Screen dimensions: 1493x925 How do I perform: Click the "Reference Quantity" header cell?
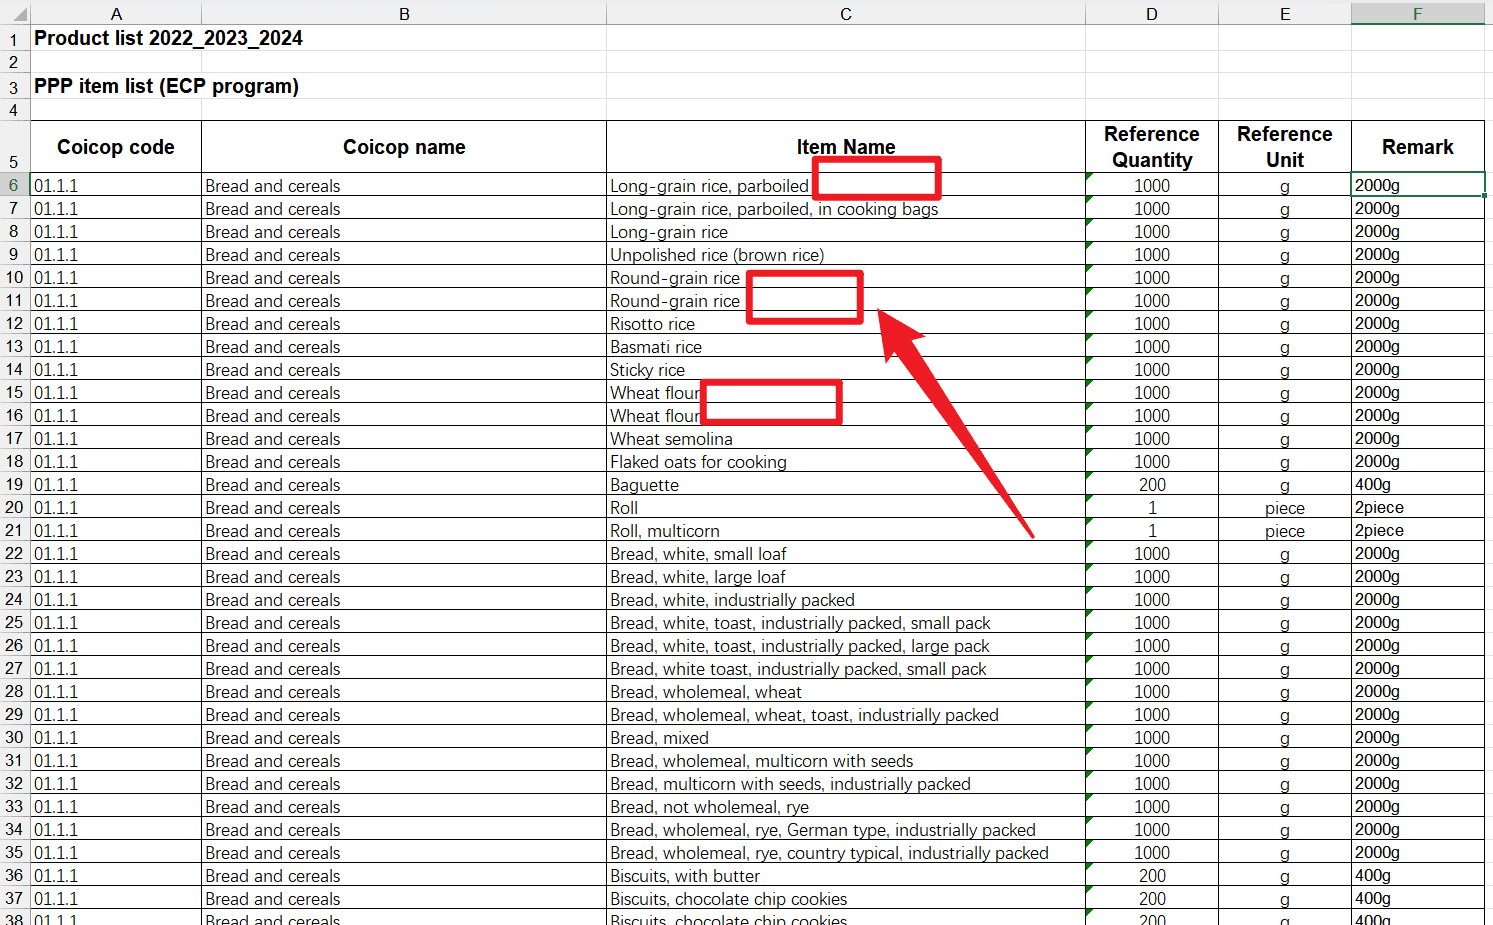[1151, 147]
